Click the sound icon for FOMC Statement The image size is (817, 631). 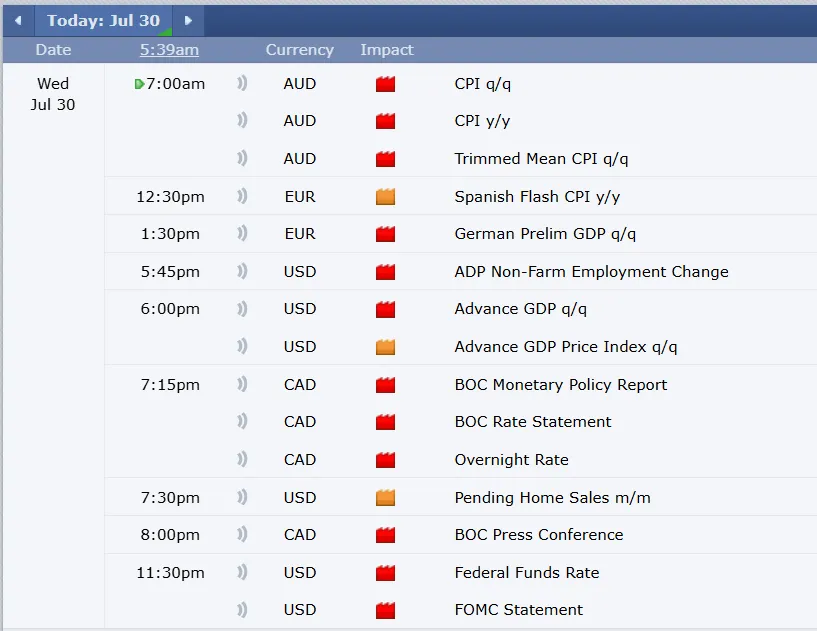point(242,610)
